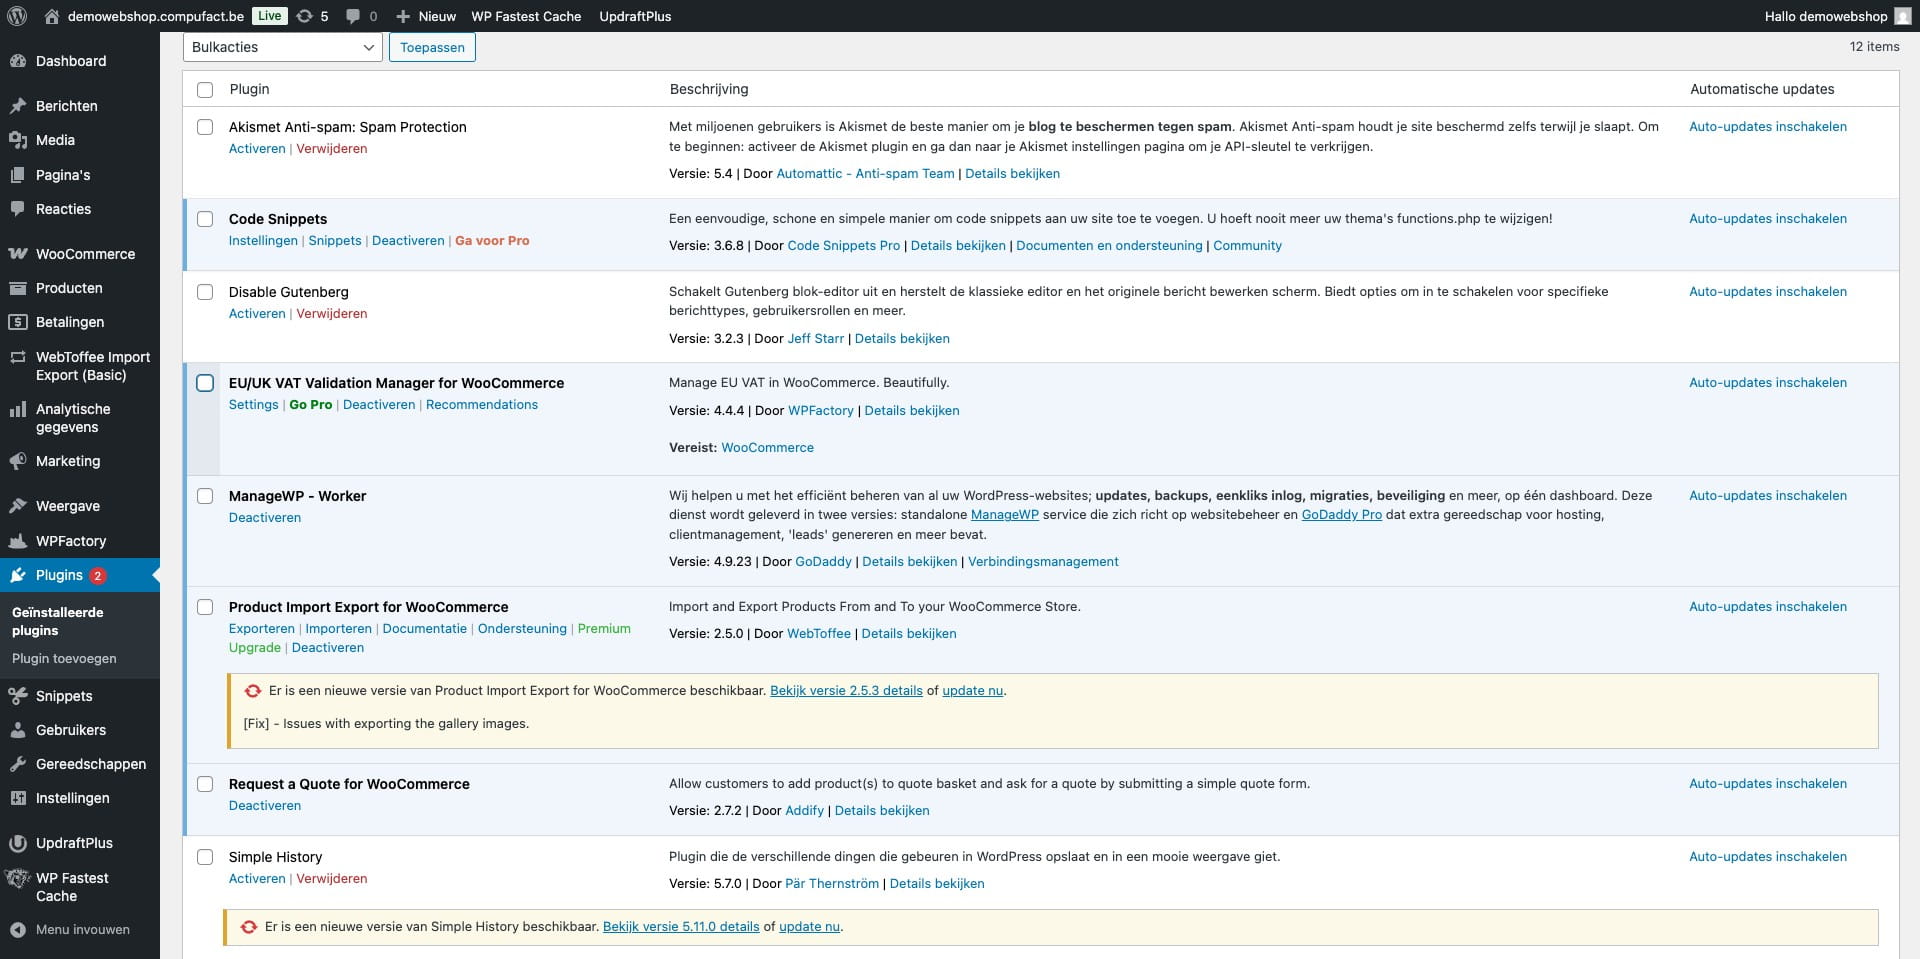Open the Bulkacties dropdown
The height and width of the screenshot is (959, 1920).
tap(283, 47)
